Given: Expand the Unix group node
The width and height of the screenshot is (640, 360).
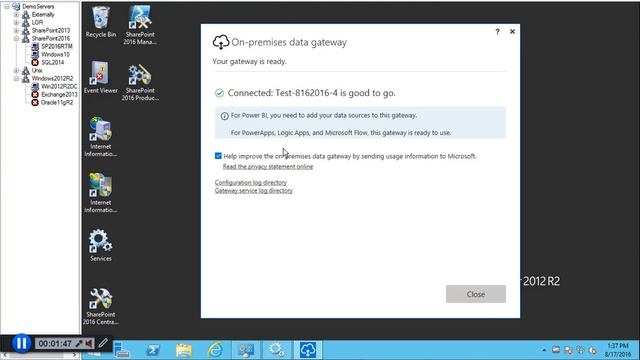Looking at the screenshot, I should point(16,70).
